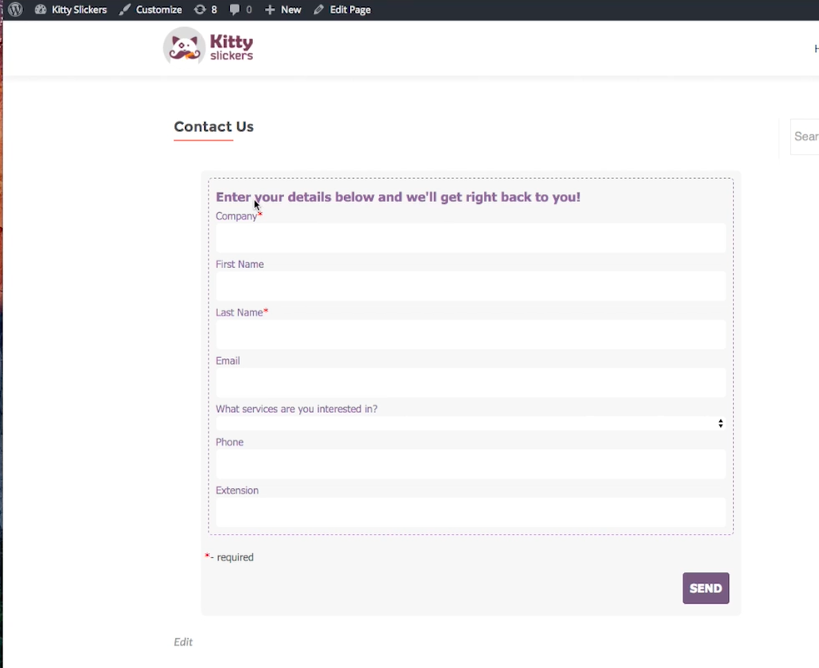Select the Last Name input box
This screenshot has width=819, height=668.
(x=470, y=334)
